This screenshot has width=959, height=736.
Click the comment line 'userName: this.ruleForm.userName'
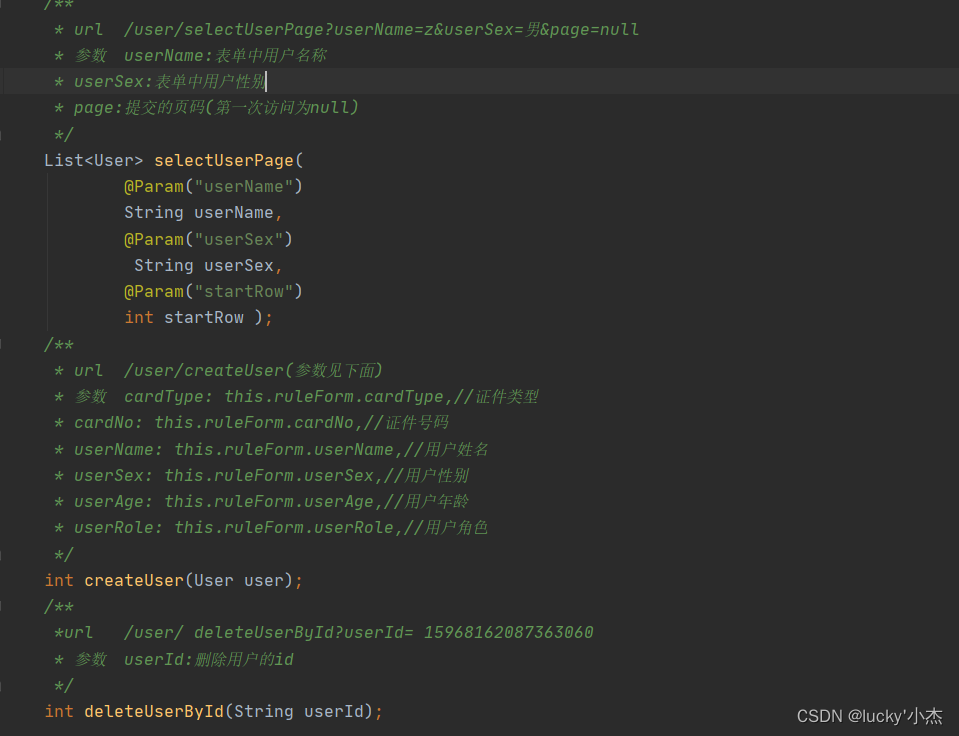(x=271, y=450)
